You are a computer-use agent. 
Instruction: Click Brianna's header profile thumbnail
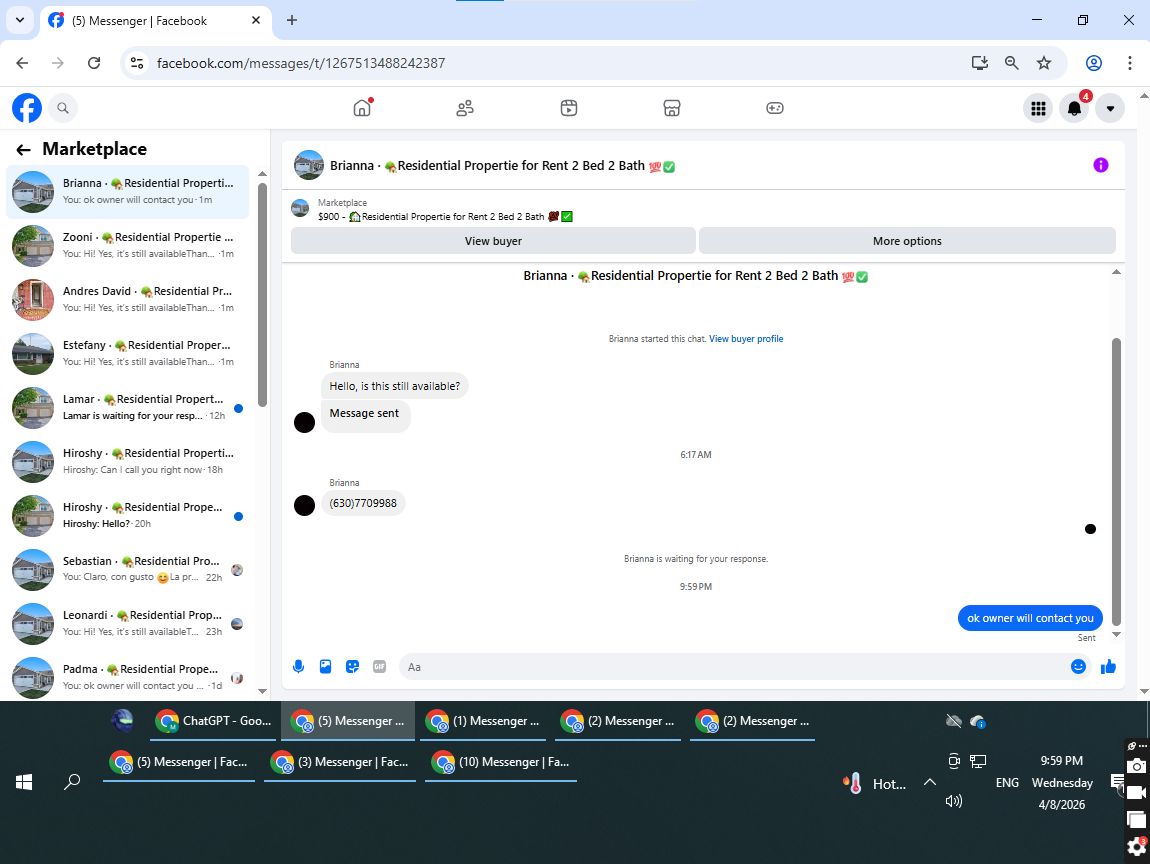pos(309,165)
